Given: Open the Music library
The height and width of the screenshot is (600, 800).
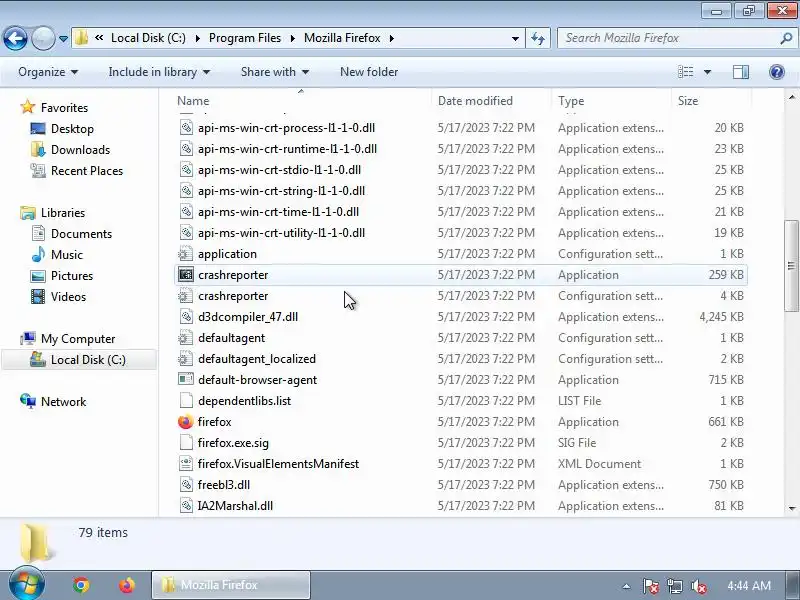Looking at the screenshot, I should [x=66, y=255].
